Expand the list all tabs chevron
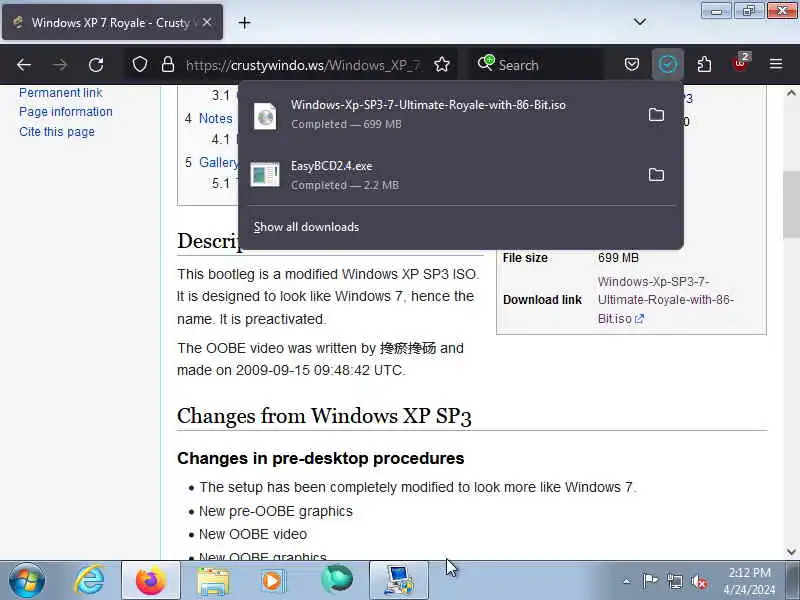Image resolution: width=800 pixels, height=600 pixels. (x=640, y=22)
